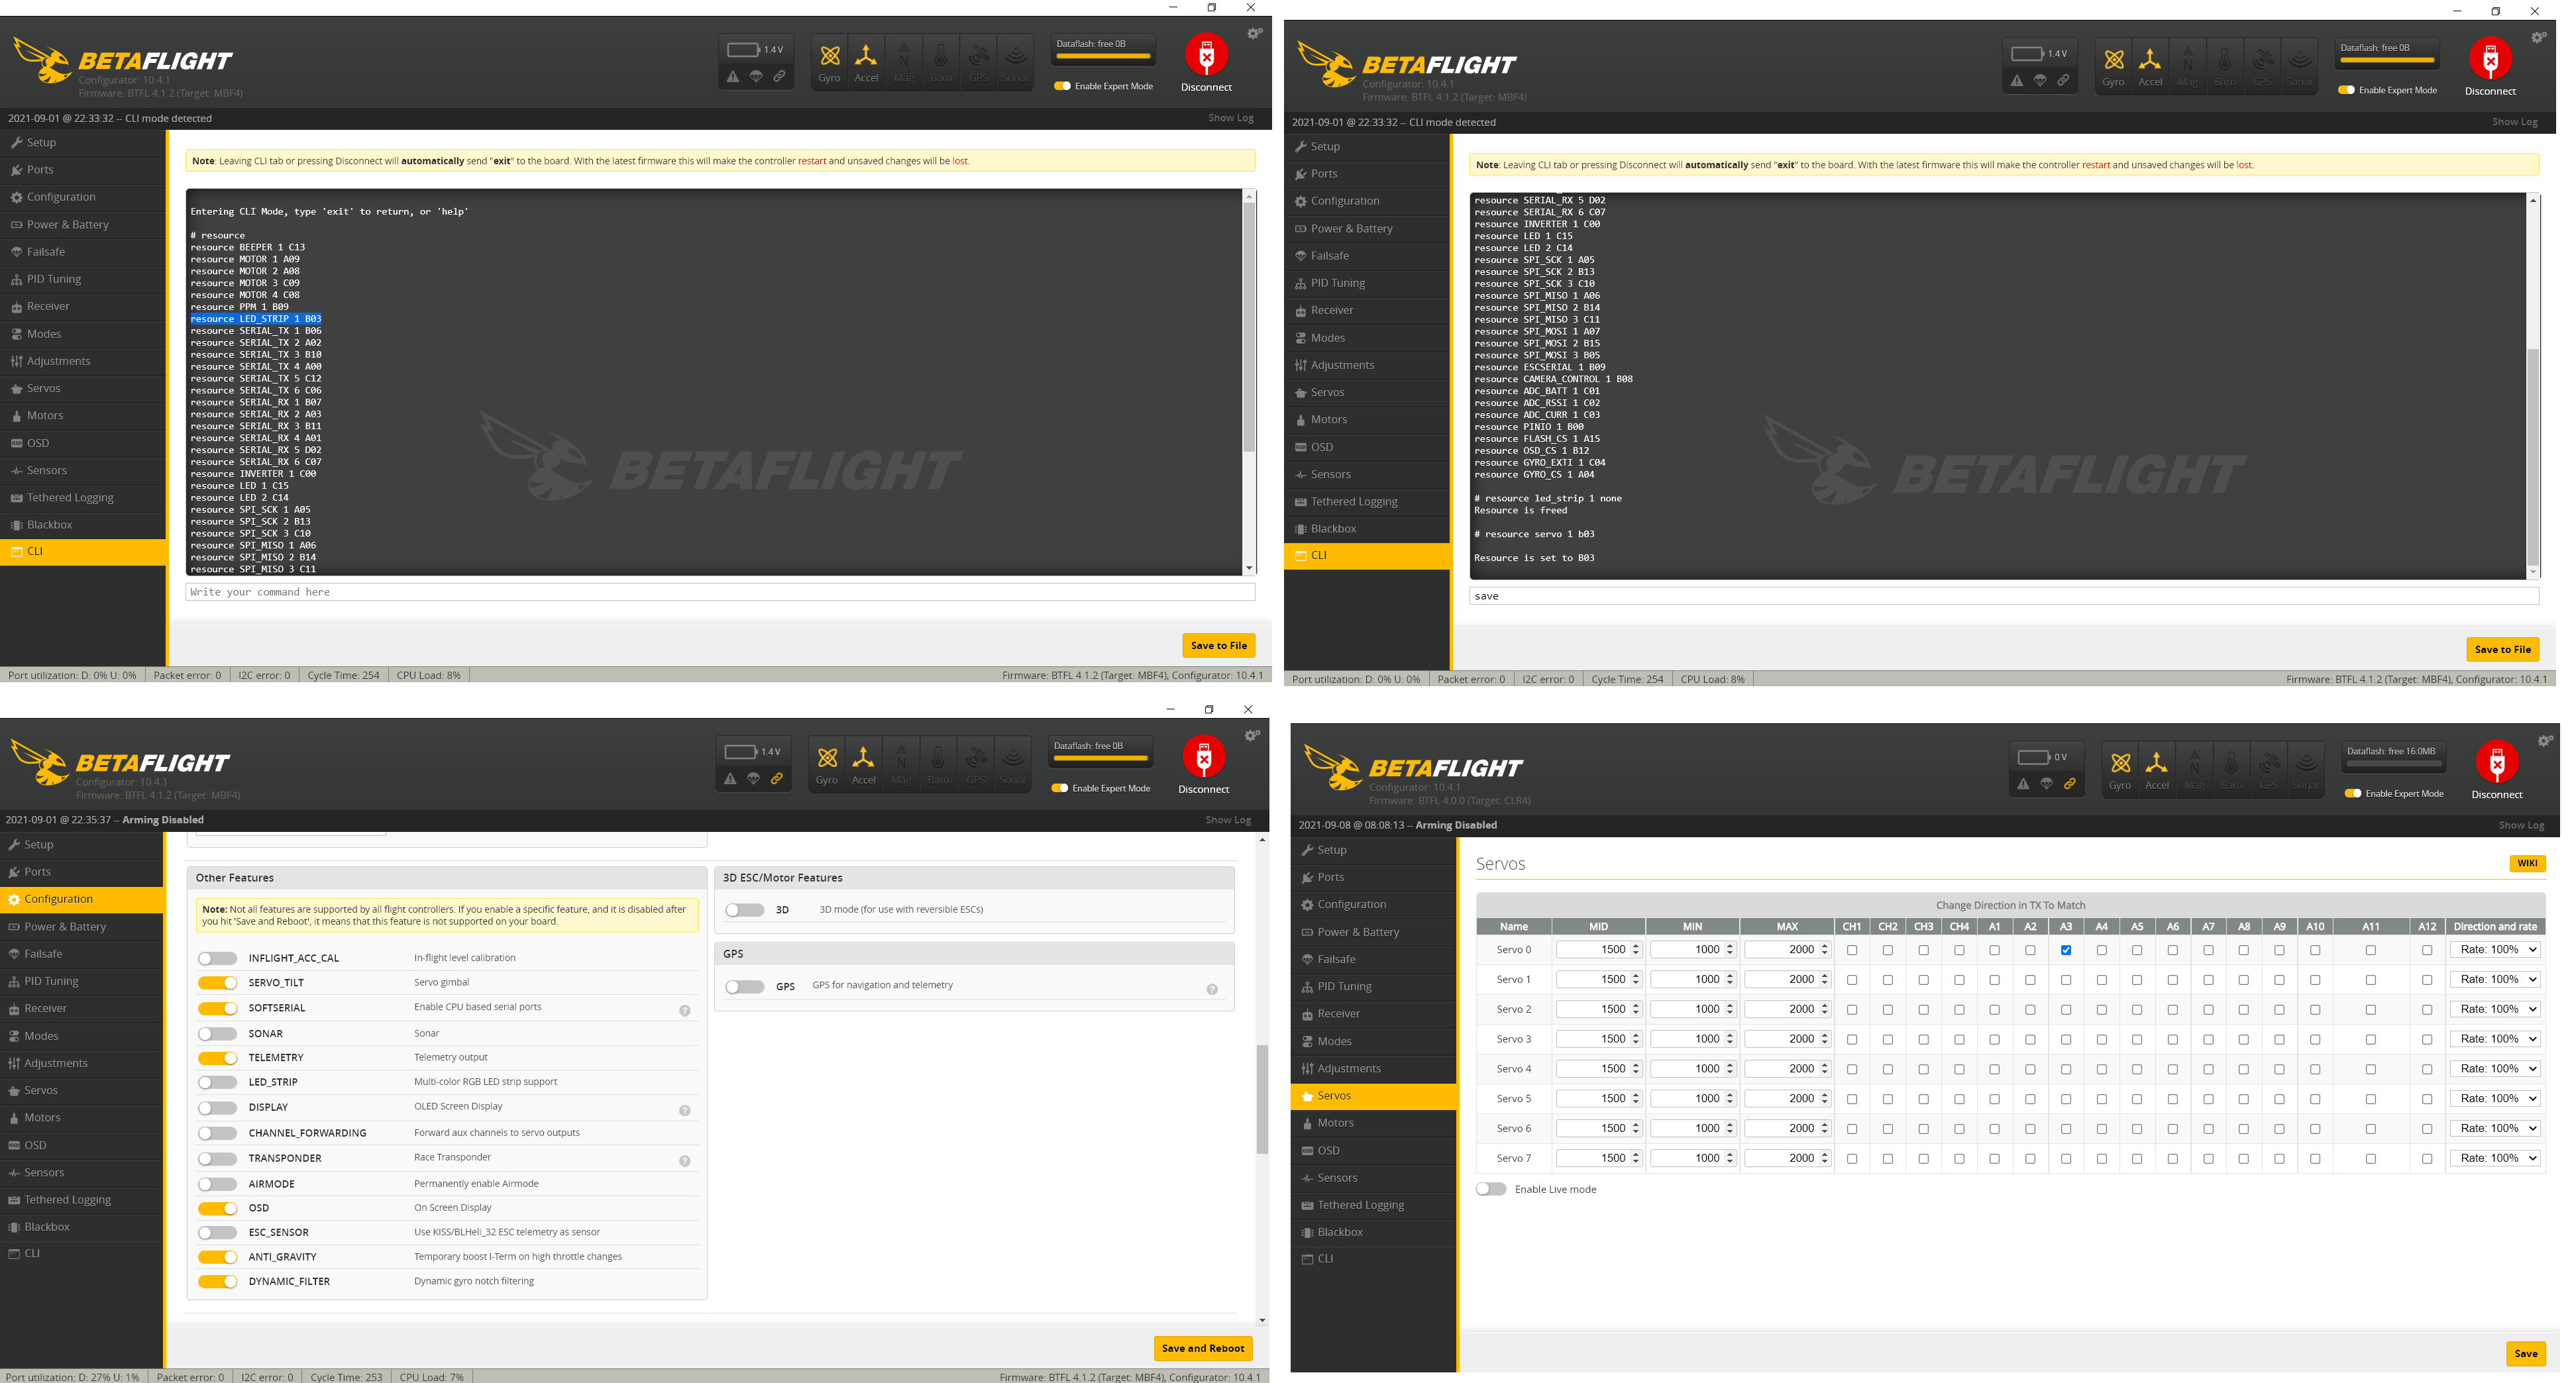Viewport: 2576px width, 1383px height.
Task: Click Dataflash free 16.0MB usage bar
Action: point(2394,765)
